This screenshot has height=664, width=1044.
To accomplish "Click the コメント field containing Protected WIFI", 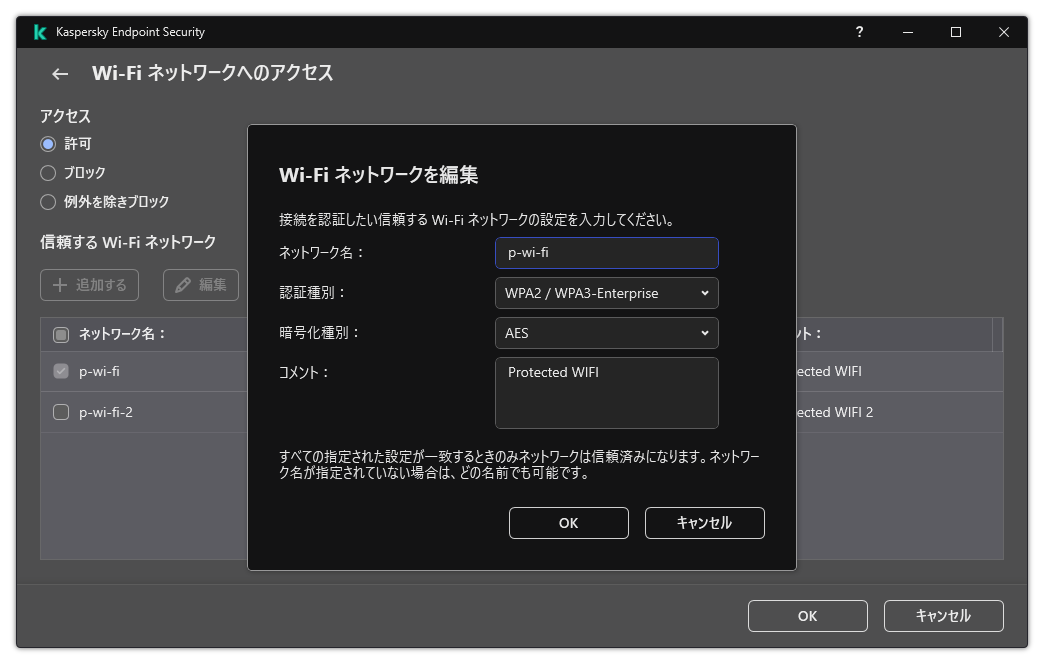I will click(607, 392).
